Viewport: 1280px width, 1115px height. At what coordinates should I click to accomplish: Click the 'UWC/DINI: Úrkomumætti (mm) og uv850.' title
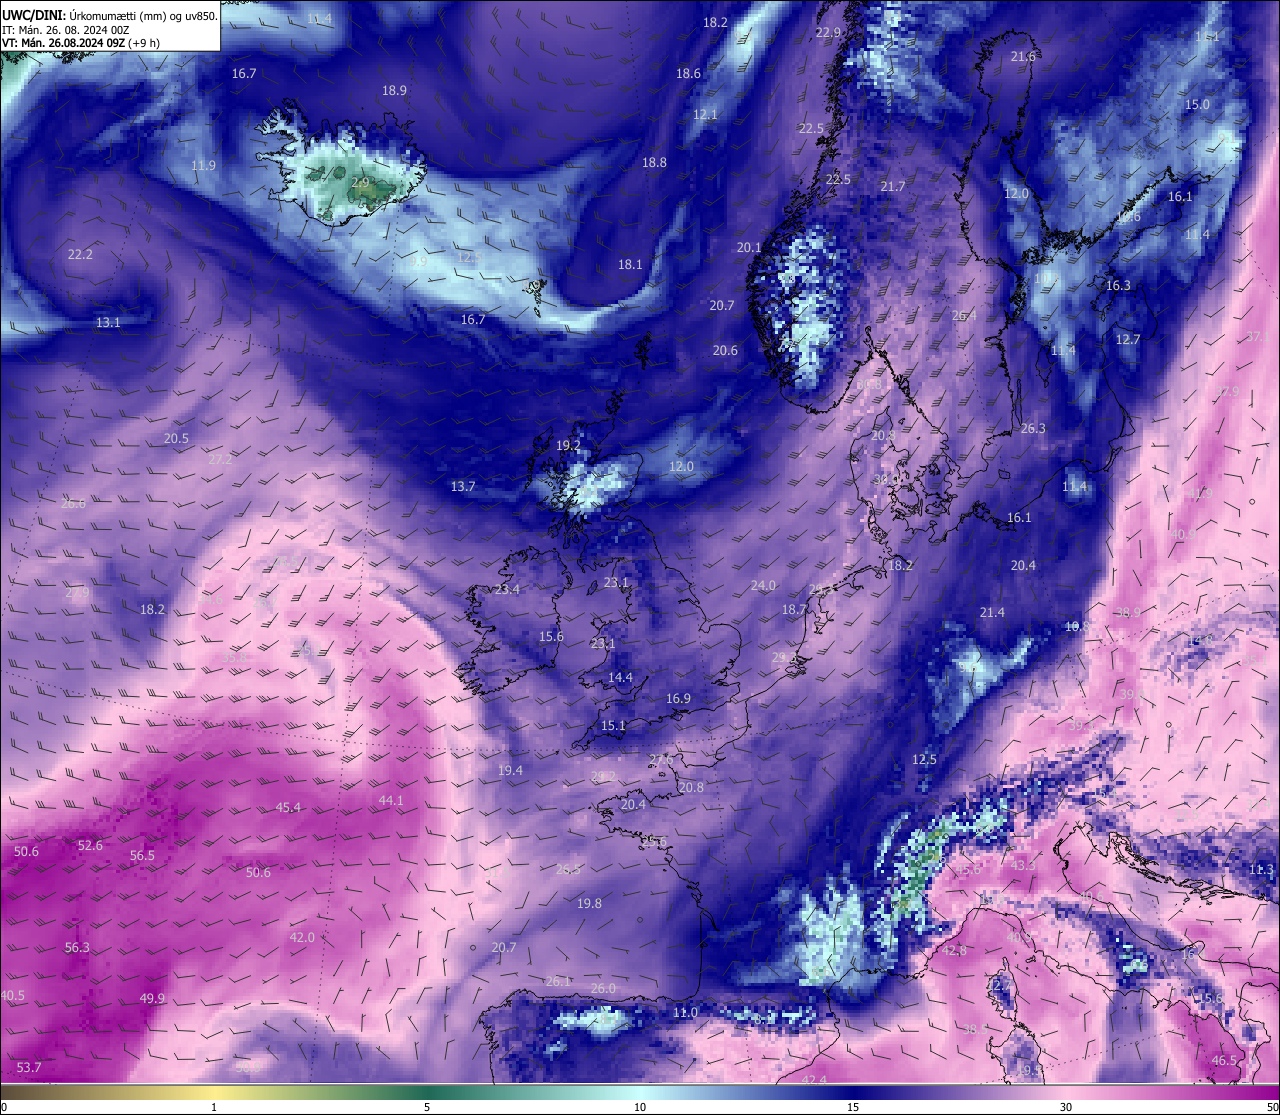pyautogui.click(x=110, y=15)
